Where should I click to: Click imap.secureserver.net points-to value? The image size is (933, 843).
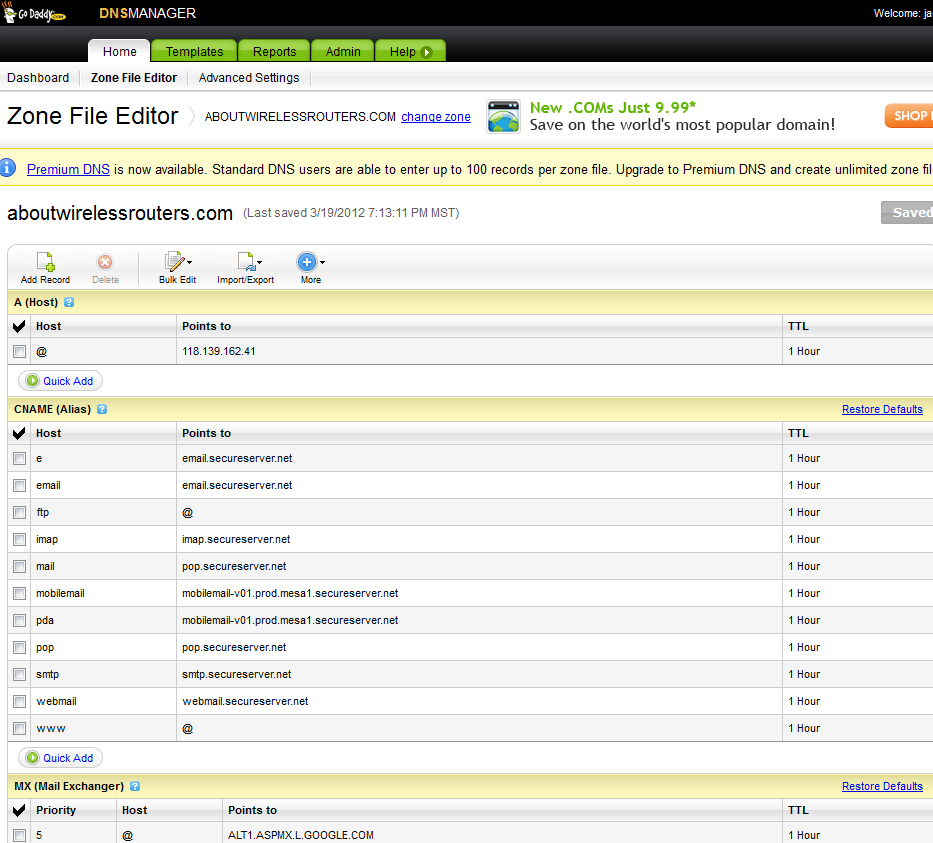[236, 540]
